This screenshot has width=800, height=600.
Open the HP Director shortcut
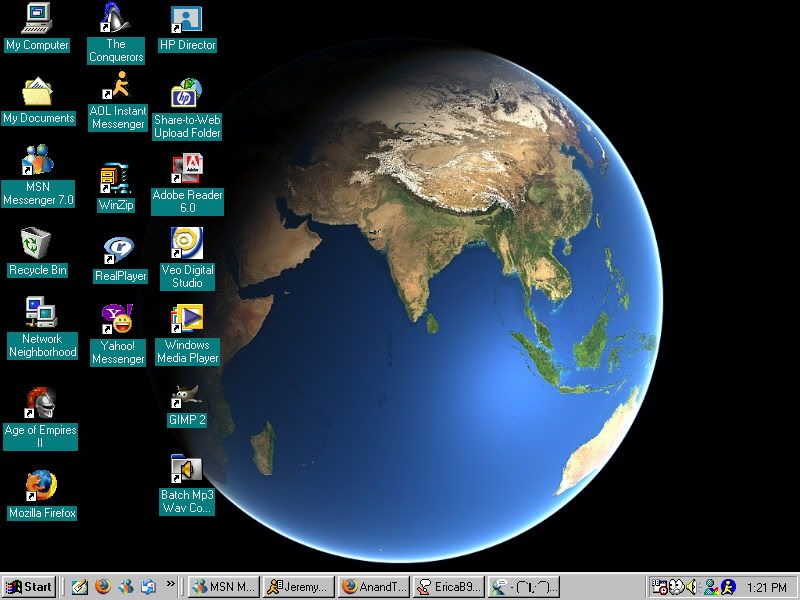tap(187, 20)
